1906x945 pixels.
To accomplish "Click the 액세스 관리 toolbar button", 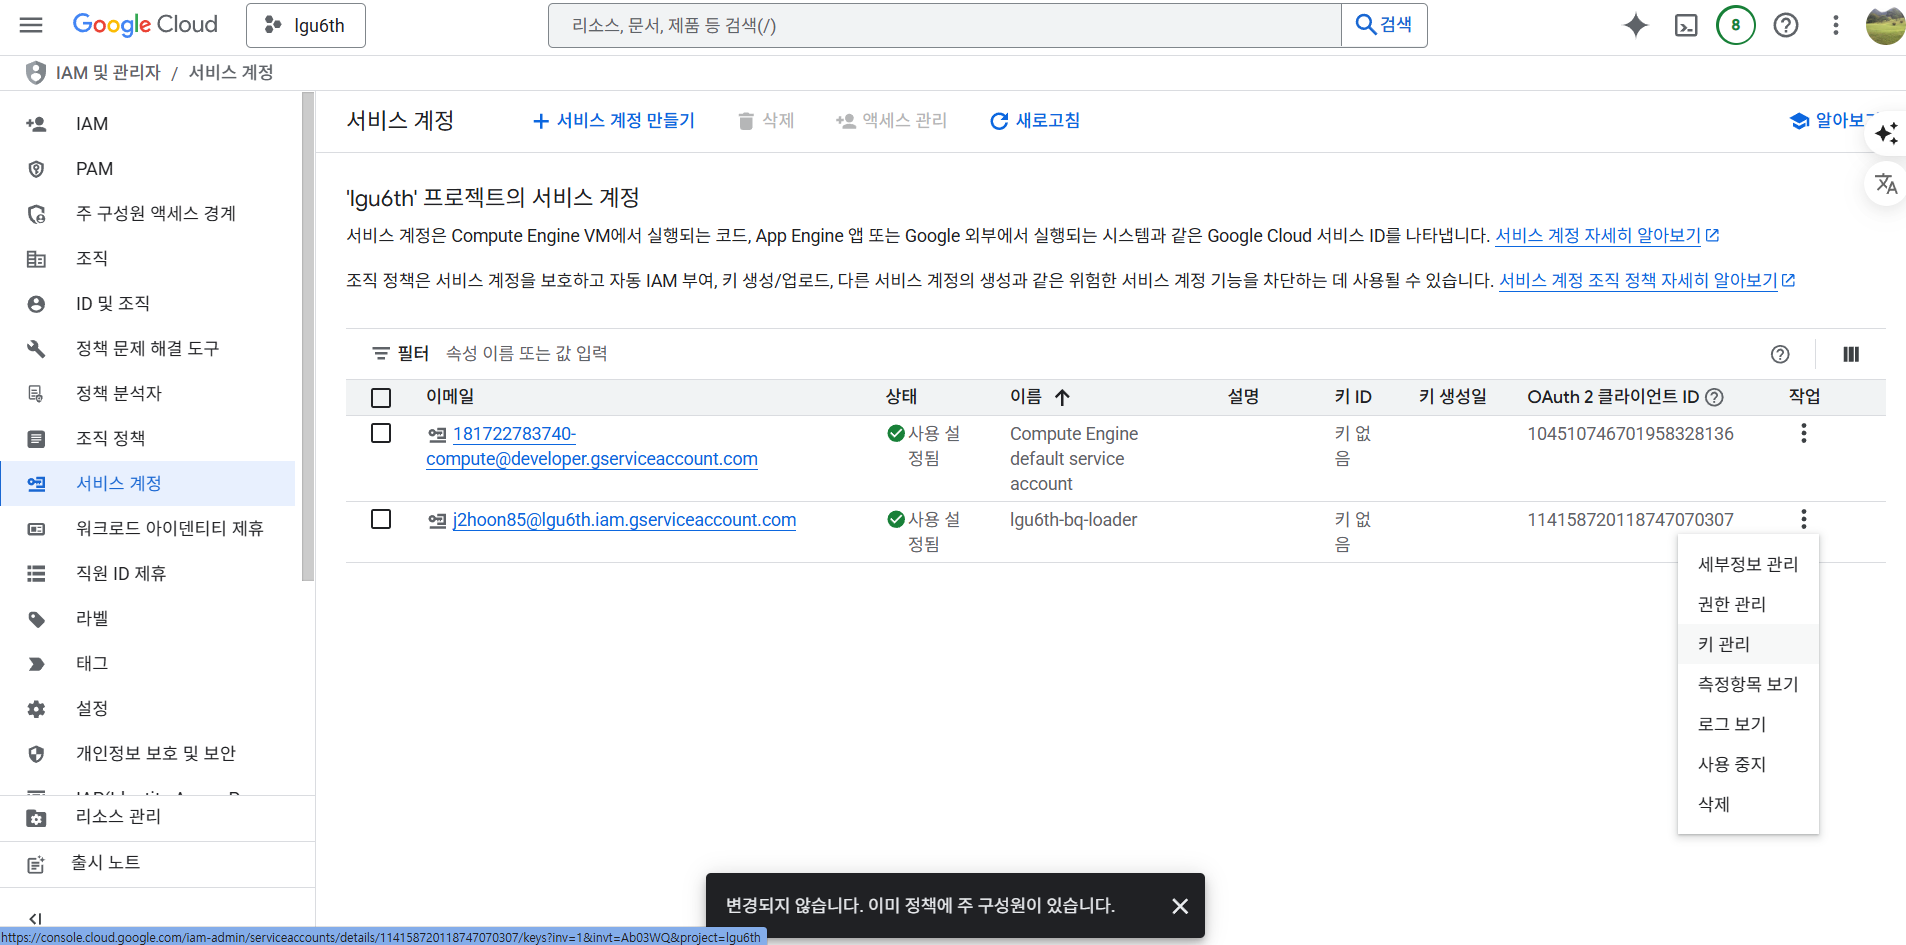I will (x=891, y=121).
